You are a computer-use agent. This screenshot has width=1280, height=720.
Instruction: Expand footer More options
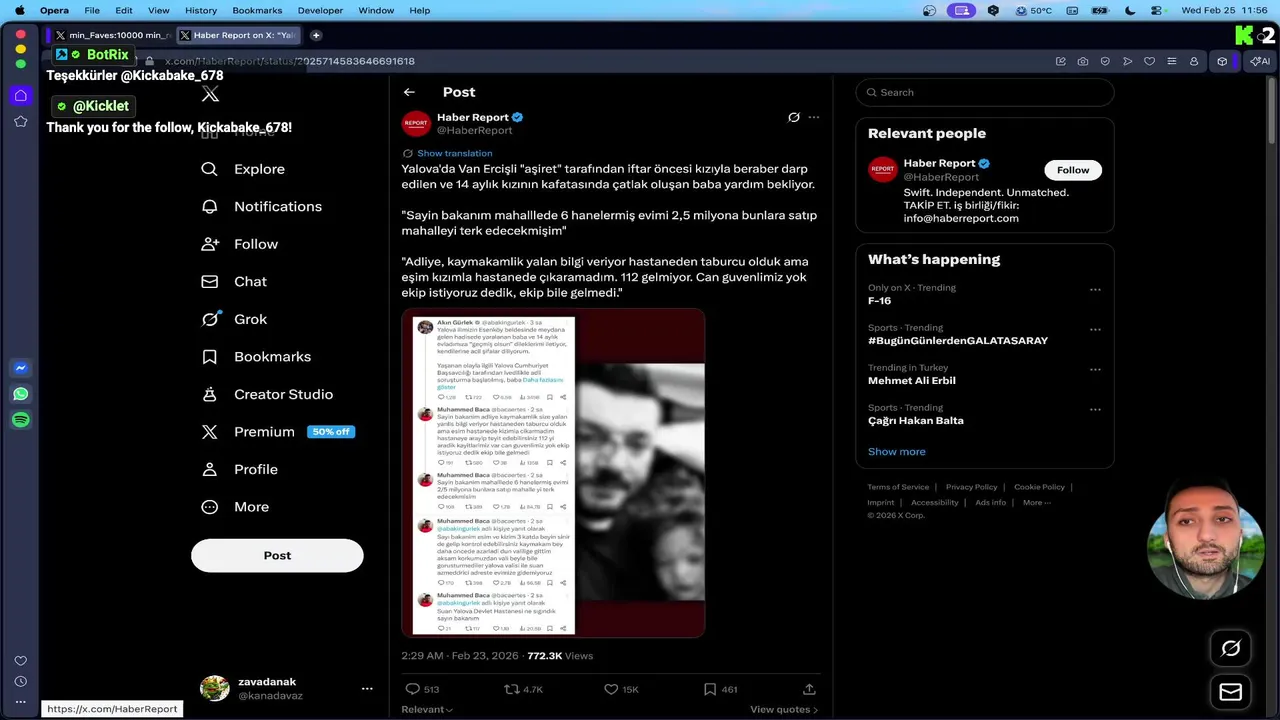[1037, 502]
